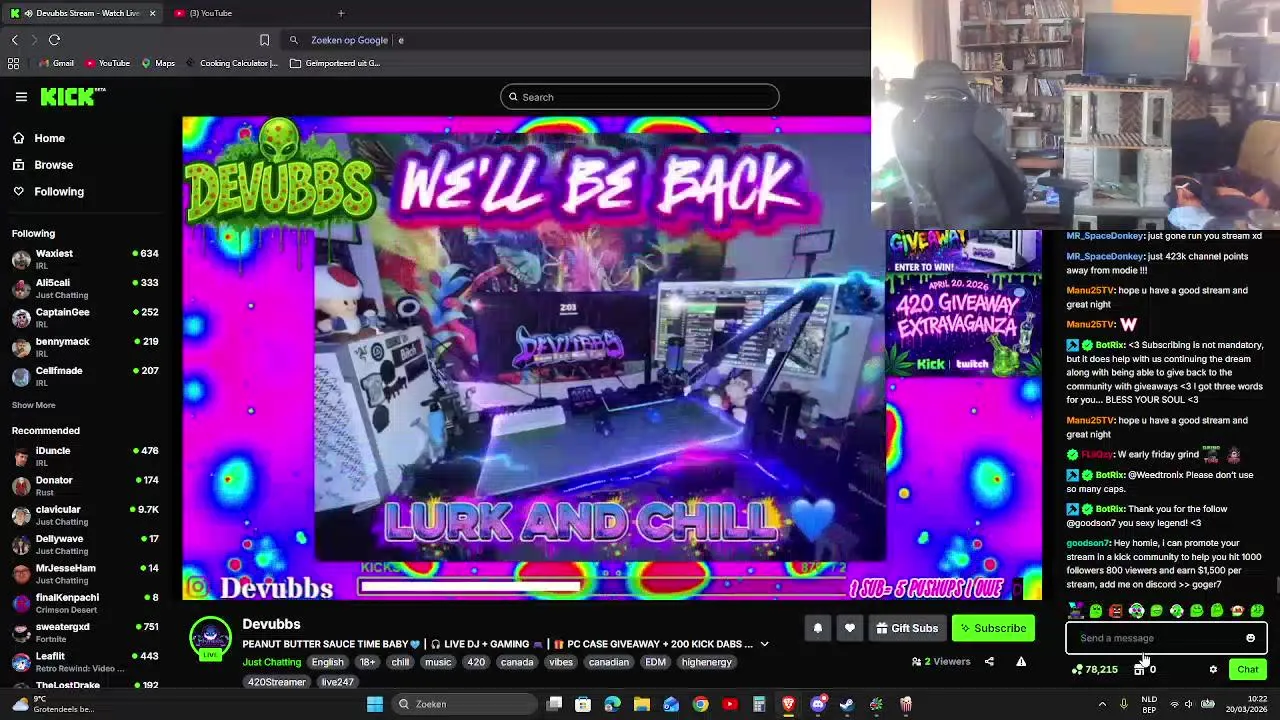Select the 420Streamer tag
Screen dimensions: 1280x720
pyautogui.click(x=277, y=682)
